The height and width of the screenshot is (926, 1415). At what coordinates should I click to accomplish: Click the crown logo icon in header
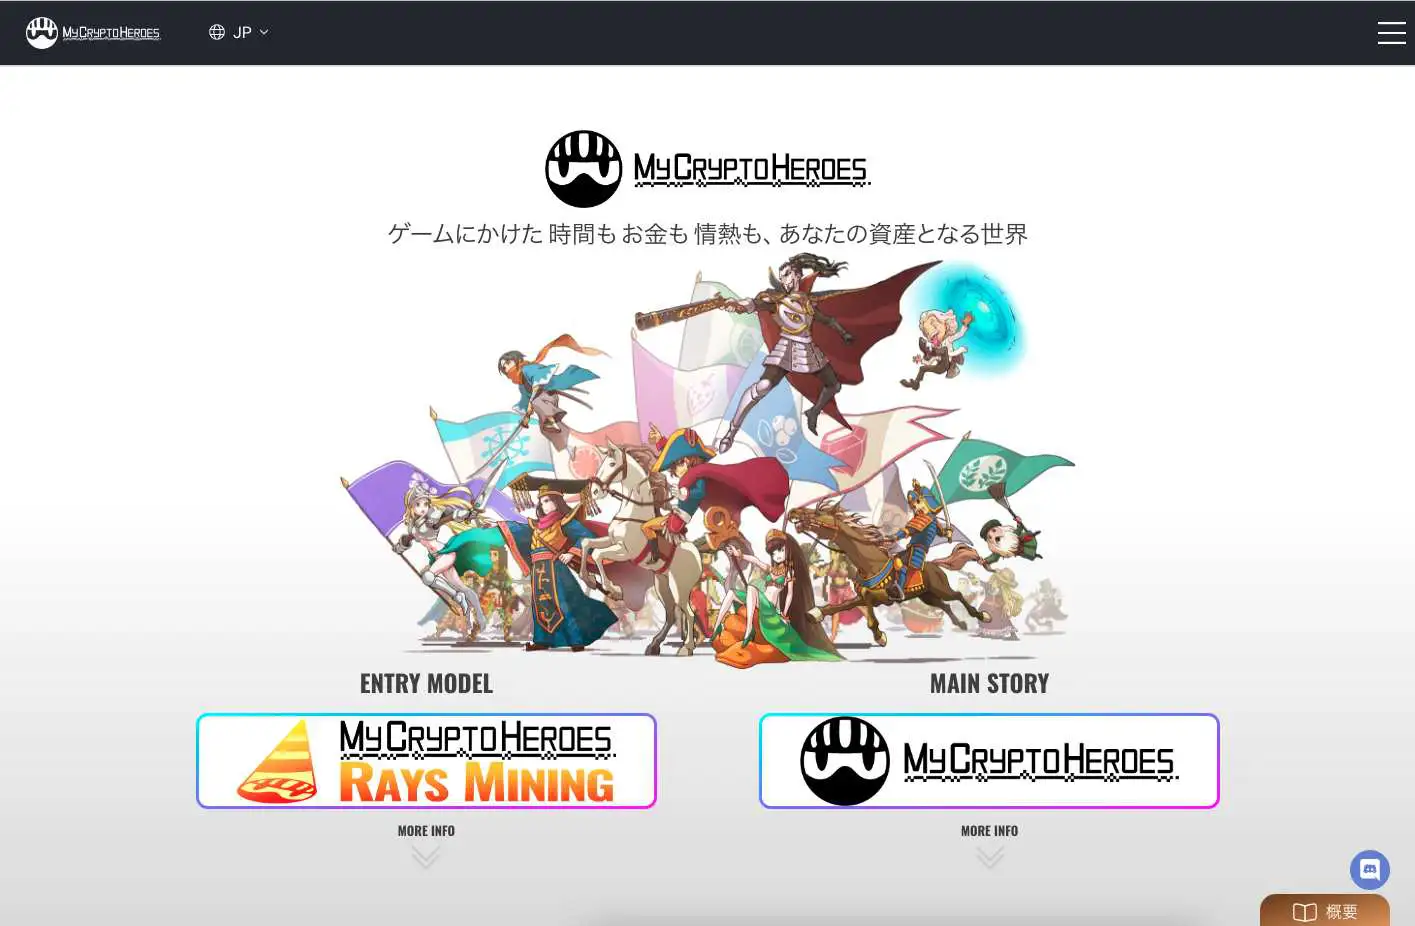42,33
